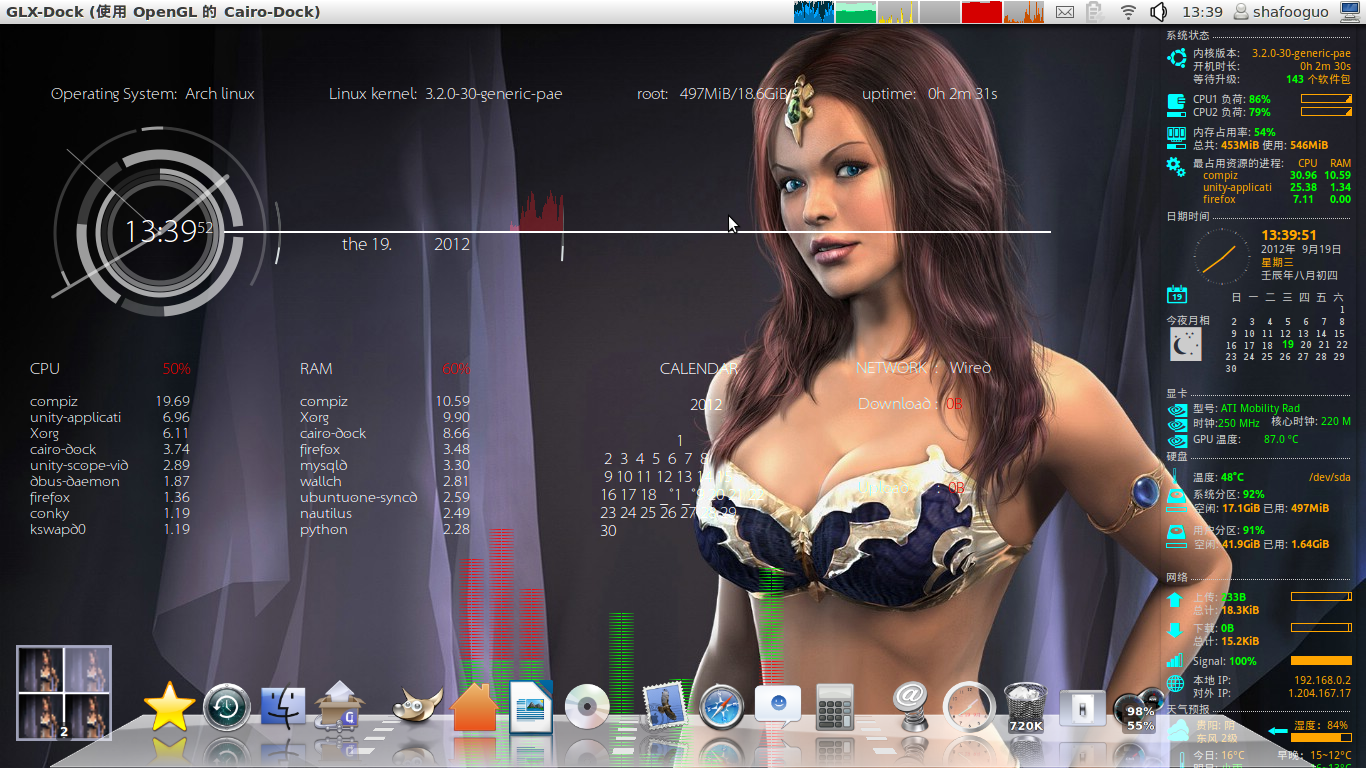
Task: Click the globe icon beside local IP
Action: pos(1176,685)
